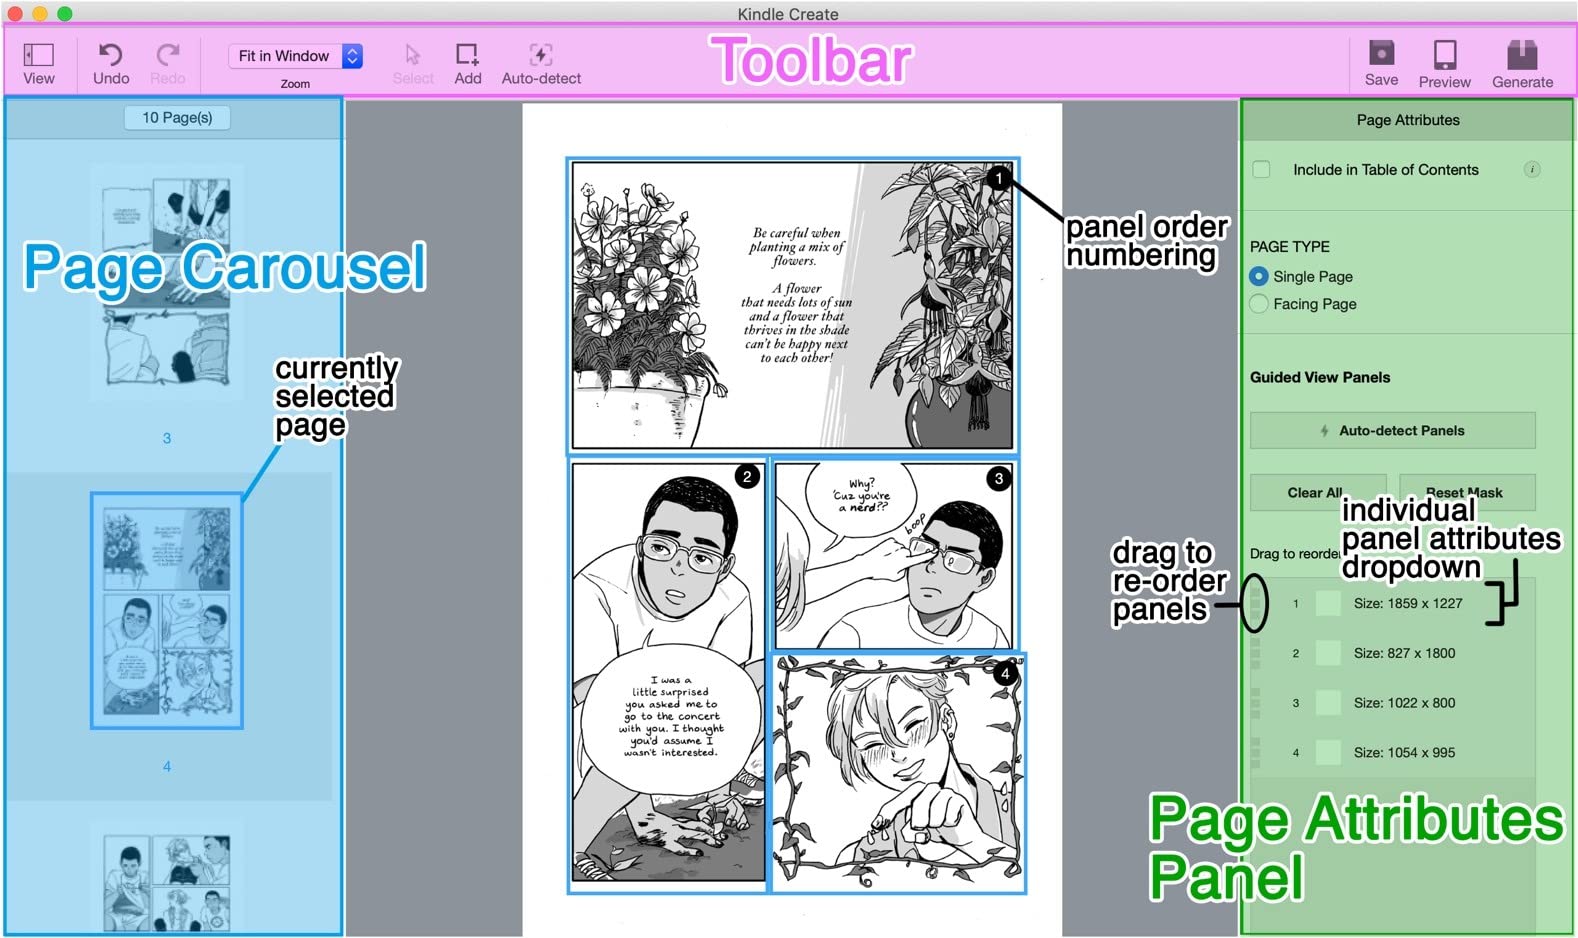Select the 'Size: 1054 x 995' panel row
Screen dimensions: 1578x938
pos(1392,753)
